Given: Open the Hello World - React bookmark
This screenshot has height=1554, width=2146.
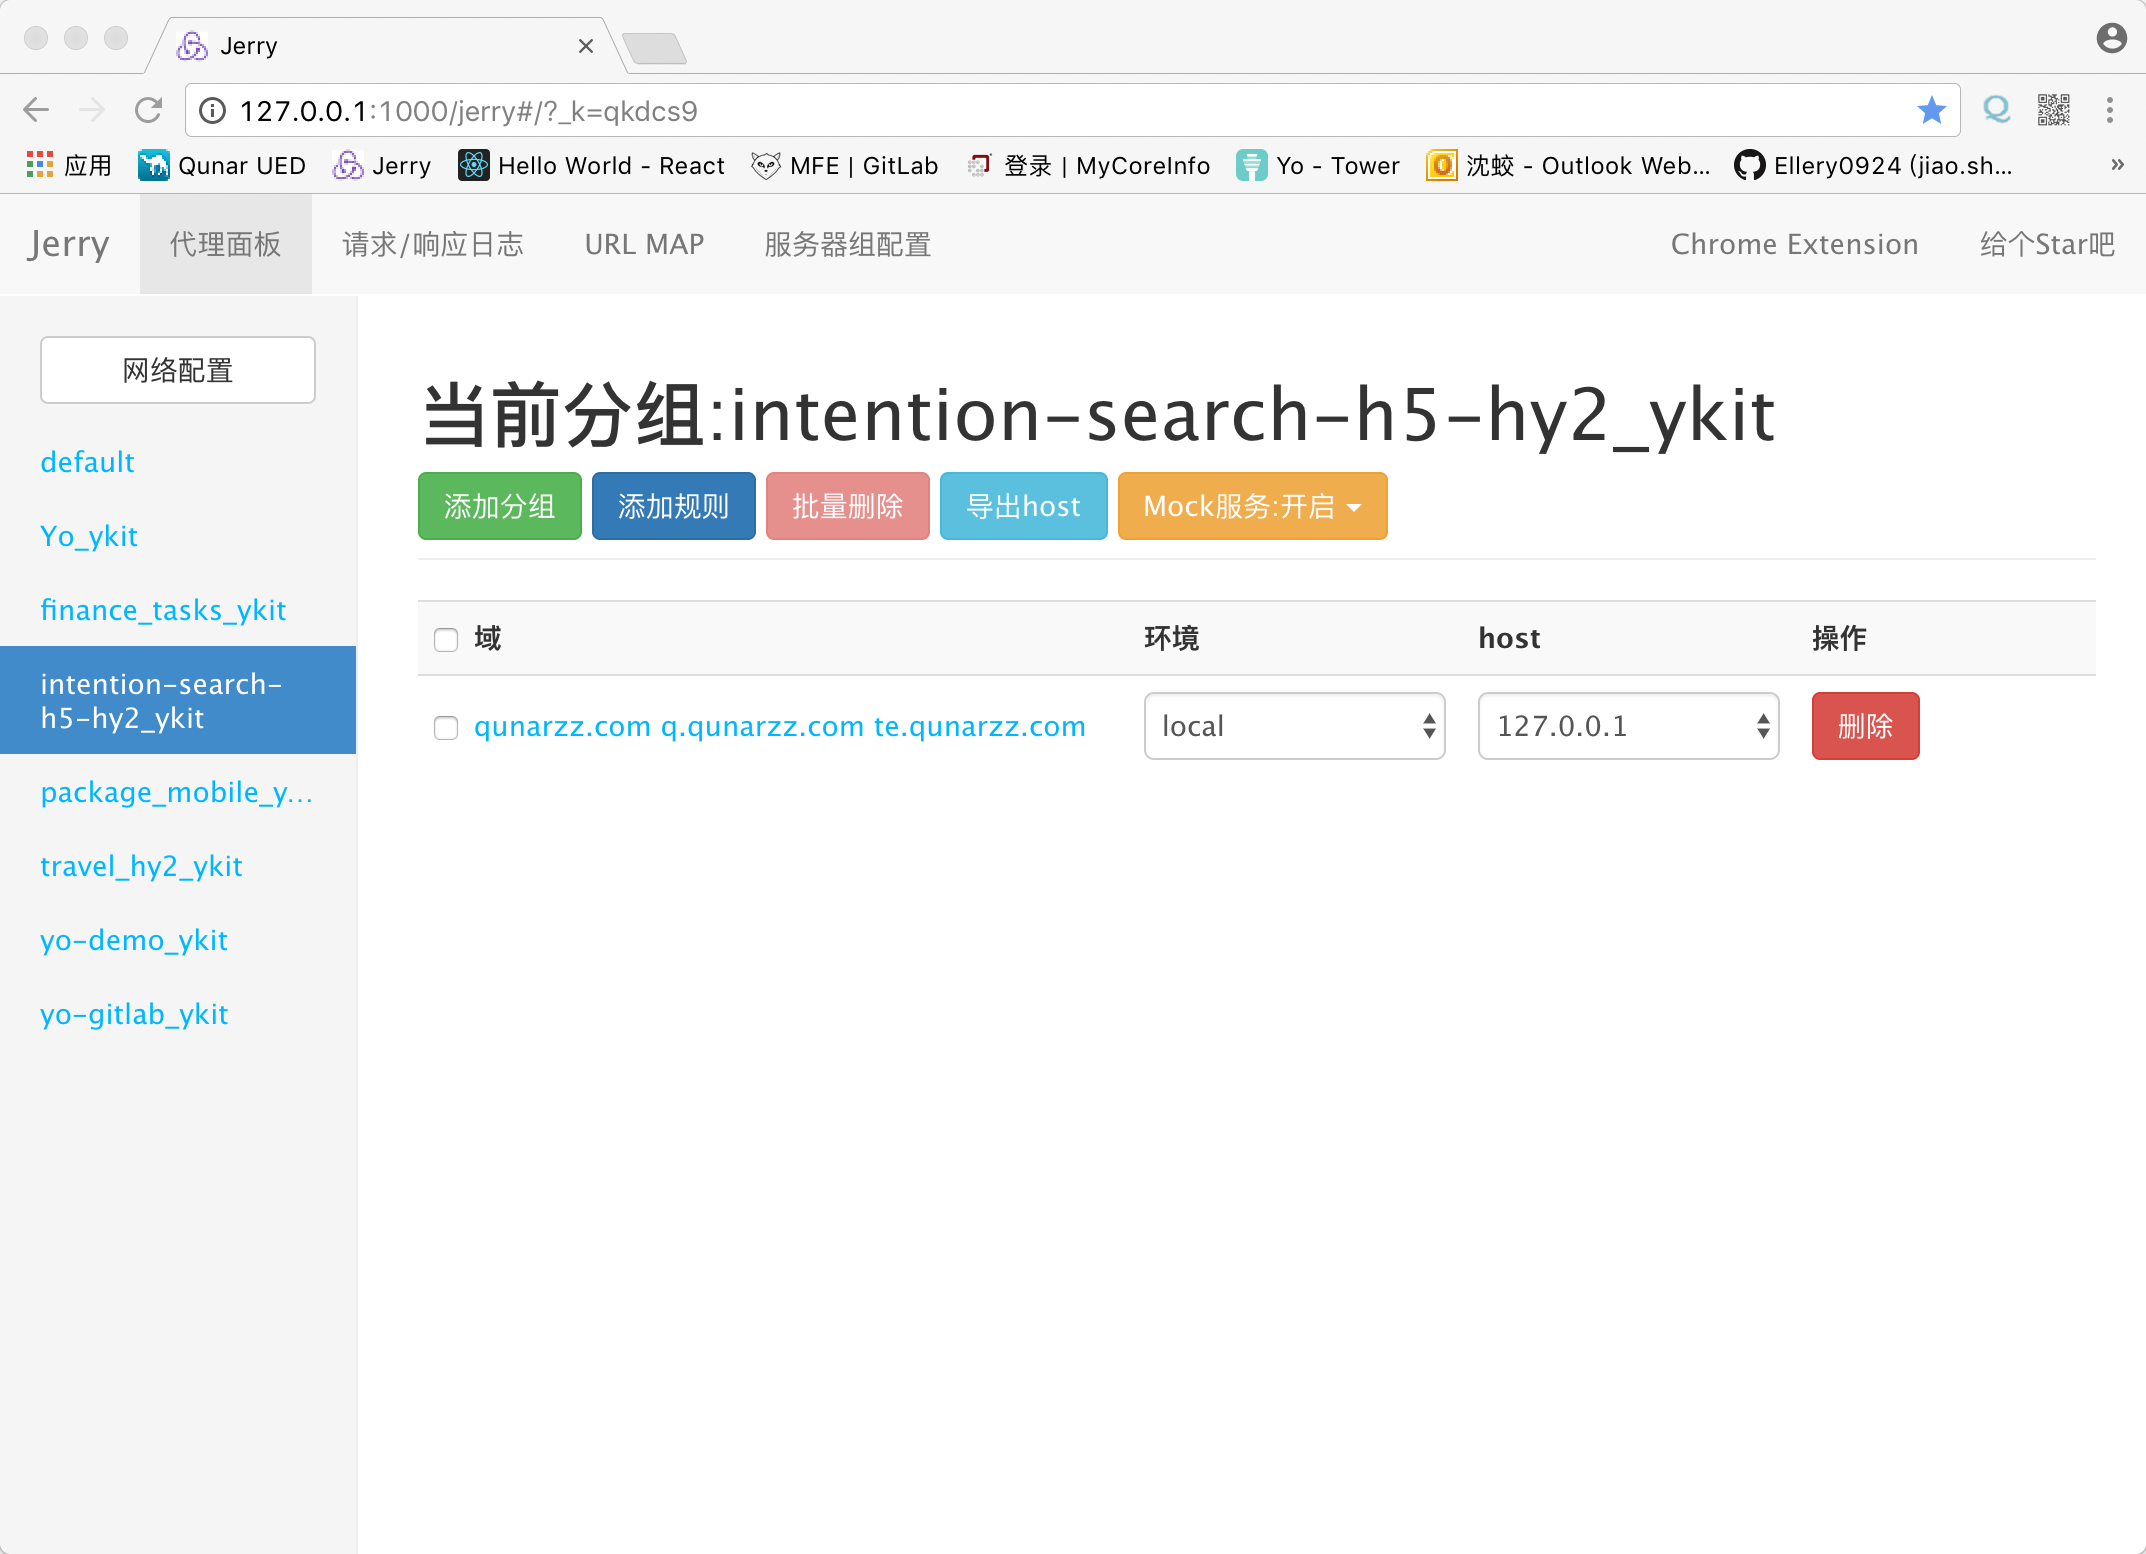Looking at the screenshot, I should pyautogui.click(x=590, y=165).
